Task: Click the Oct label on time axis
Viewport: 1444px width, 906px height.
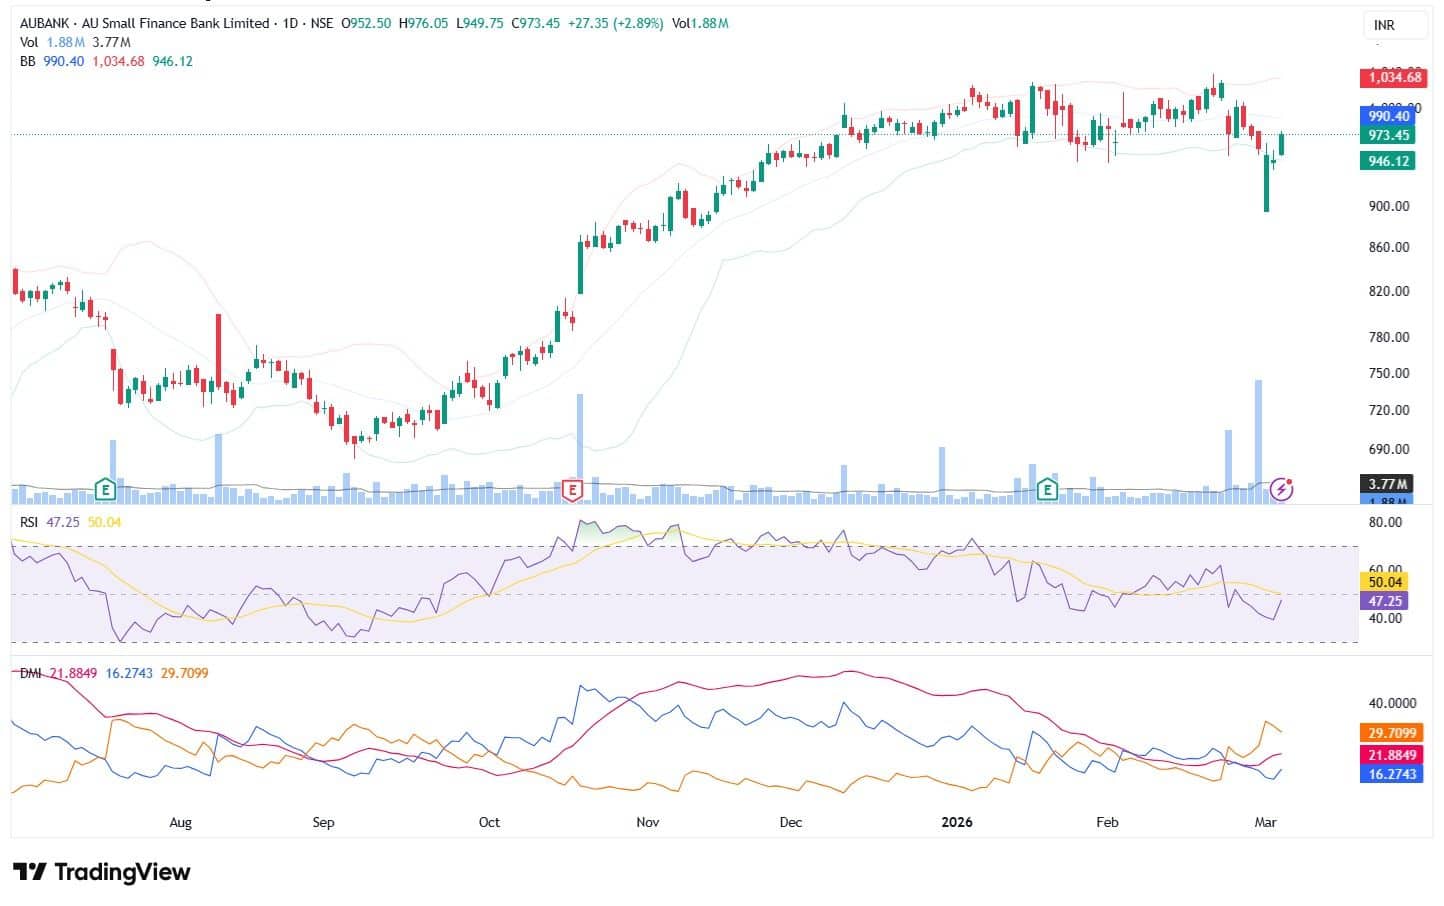Action: point(489,823)
